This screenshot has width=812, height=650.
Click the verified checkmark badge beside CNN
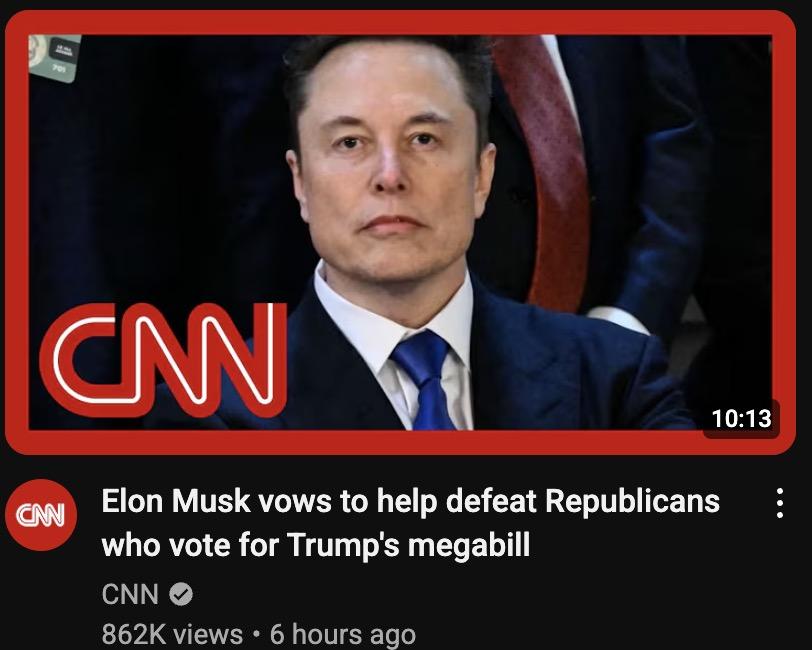(181, 594)
